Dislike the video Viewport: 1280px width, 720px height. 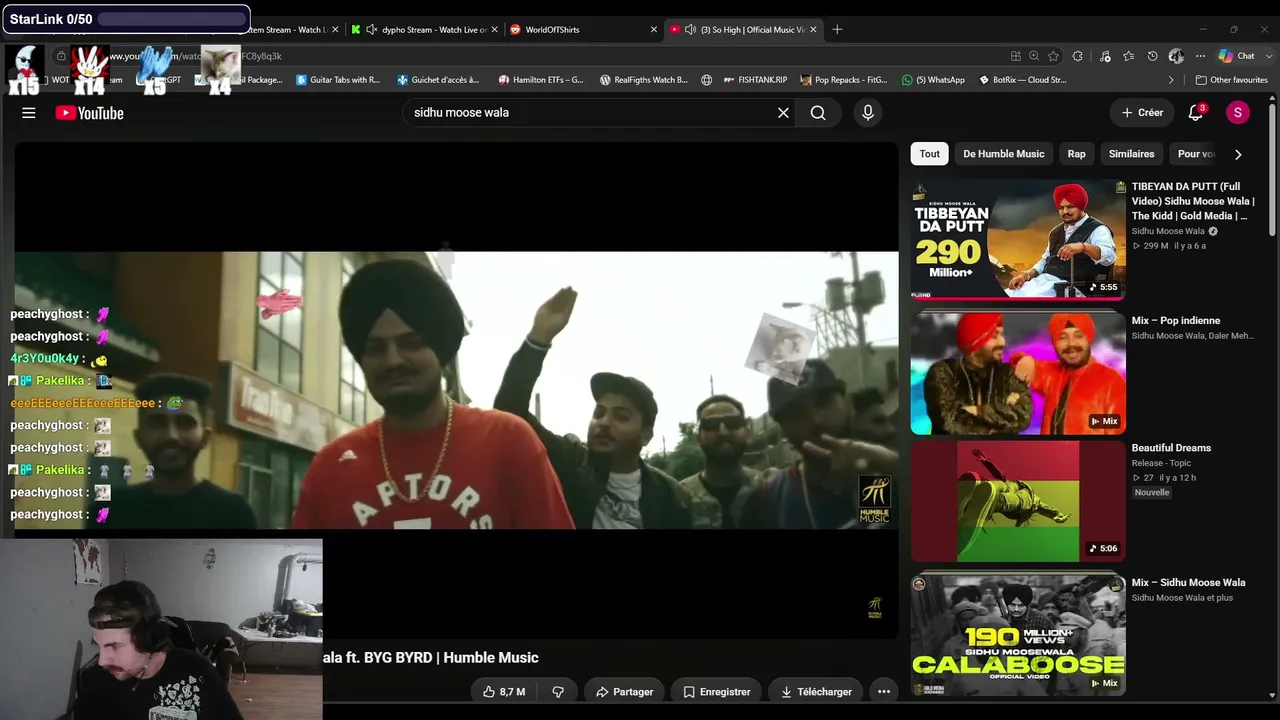point(558,691)
